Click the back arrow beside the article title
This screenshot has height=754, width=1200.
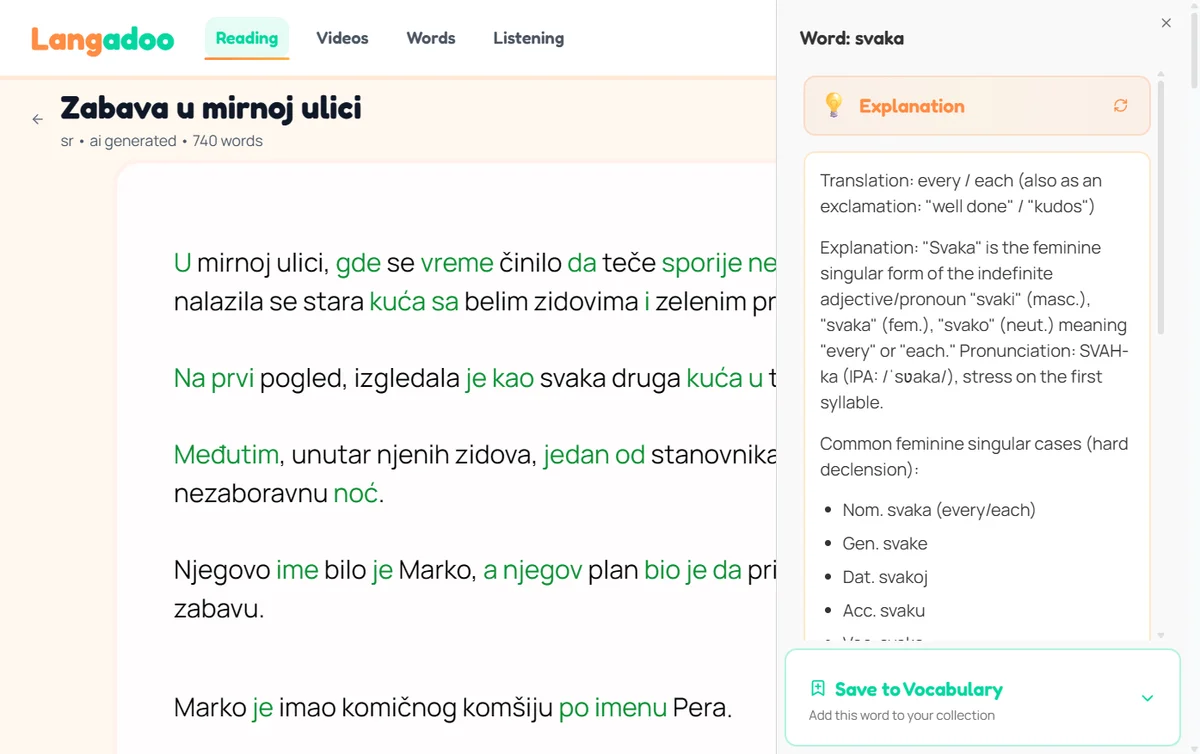[37, 118]
